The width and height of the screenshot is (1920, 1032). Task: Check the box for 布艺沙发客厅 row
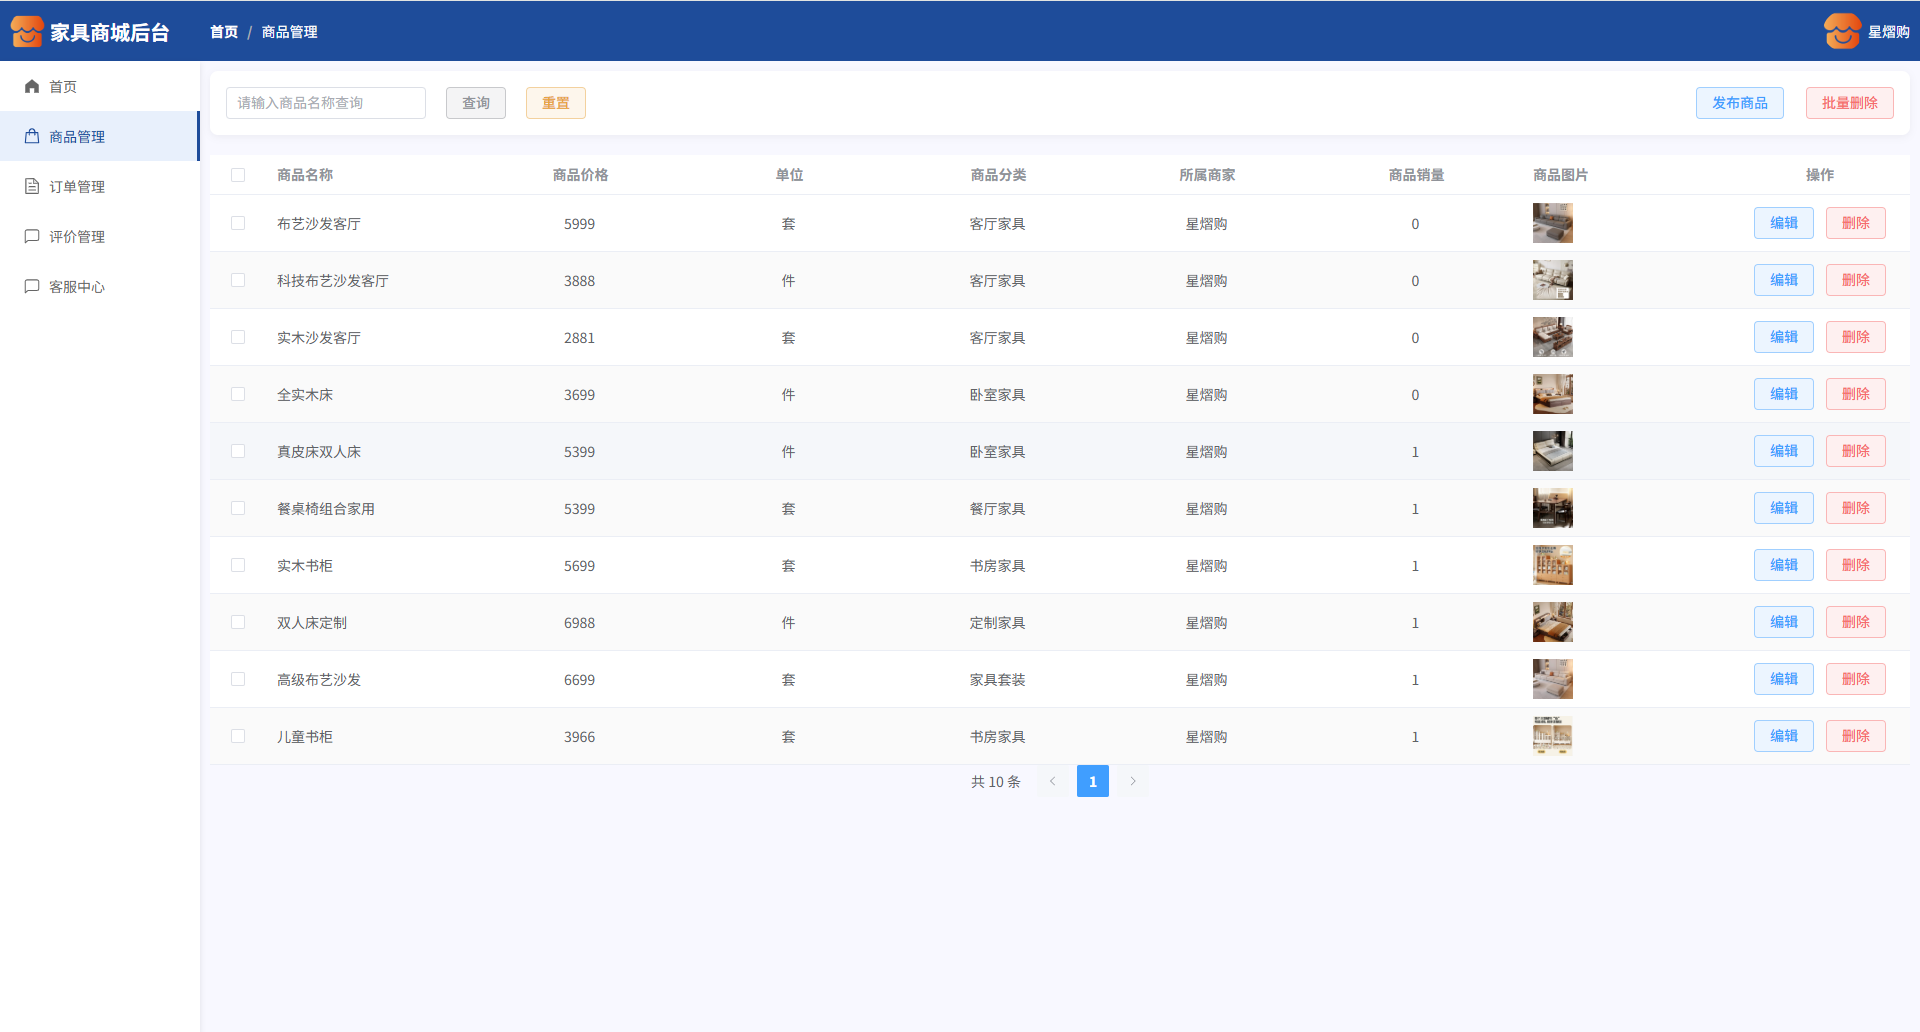click(238, 223)
